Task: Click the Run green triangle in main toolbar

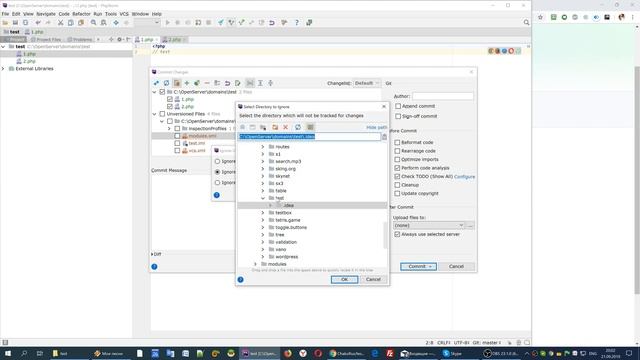Action: pyautogui.click(x=167, y=23)
